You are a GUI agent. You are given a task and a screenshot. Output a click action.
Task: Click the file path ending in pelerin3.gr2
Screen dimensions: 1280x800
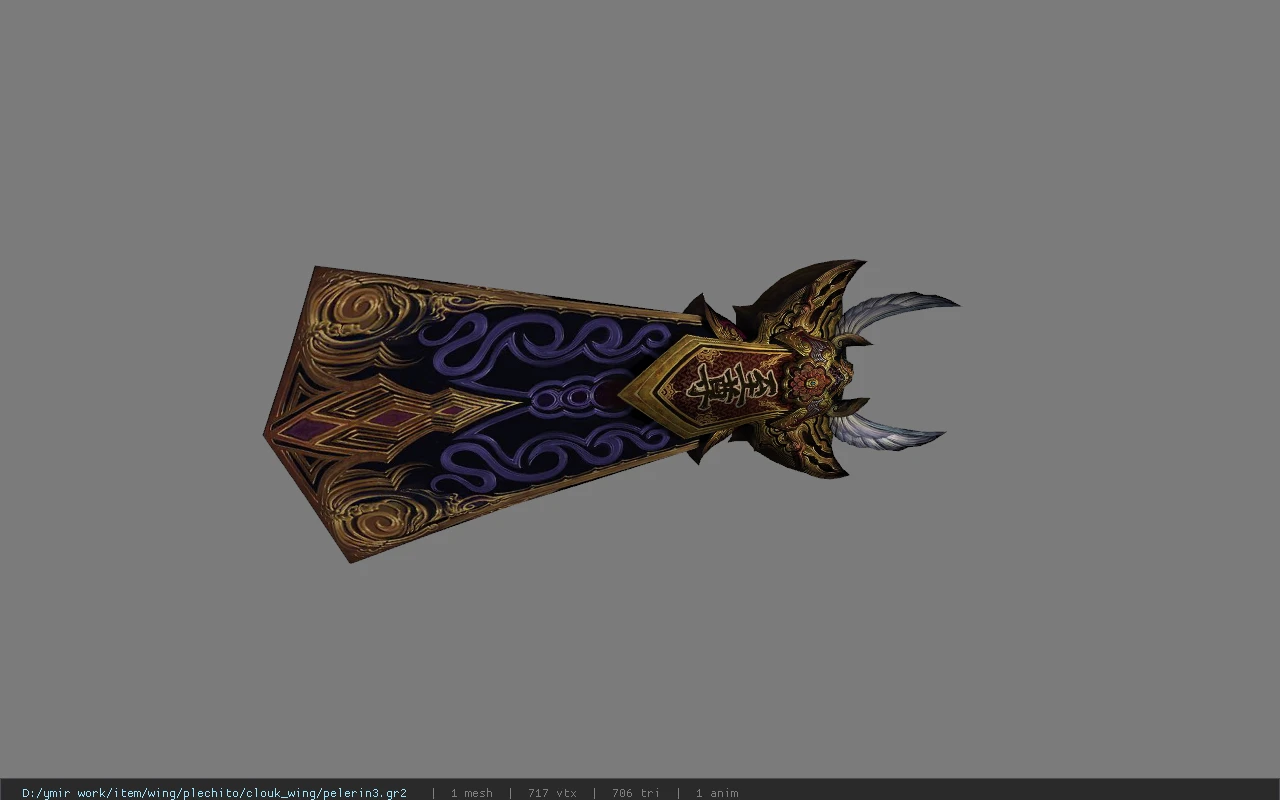tap(214, 793)
